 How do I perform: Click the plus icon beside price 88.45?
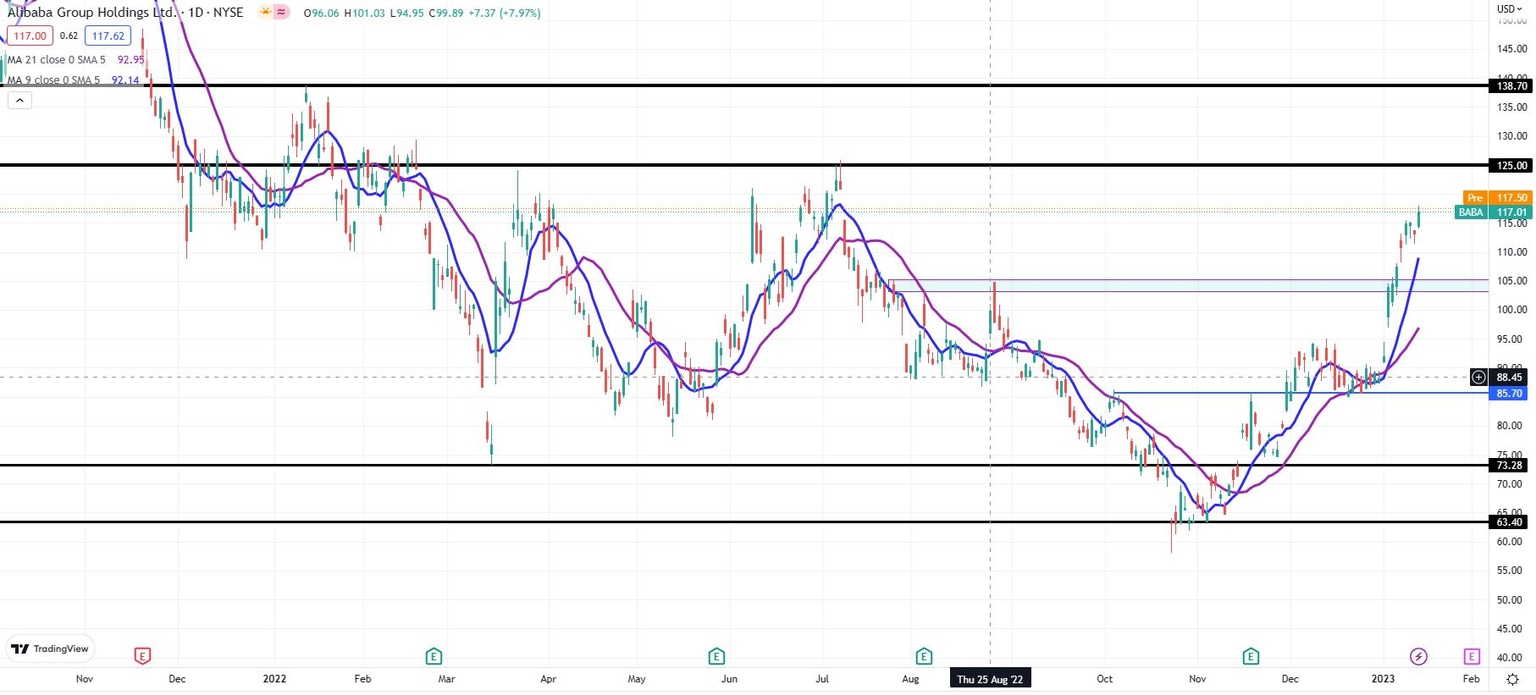[1478, 377]
